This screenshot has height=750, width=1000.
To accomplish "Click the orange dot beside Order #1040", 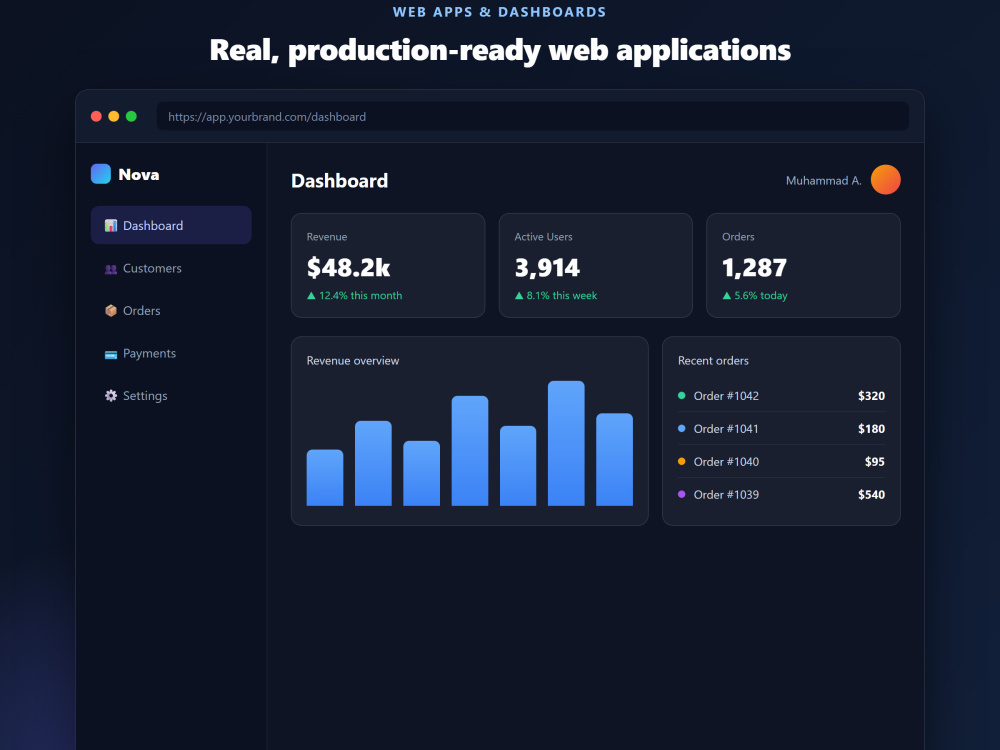I will (681, 461).
